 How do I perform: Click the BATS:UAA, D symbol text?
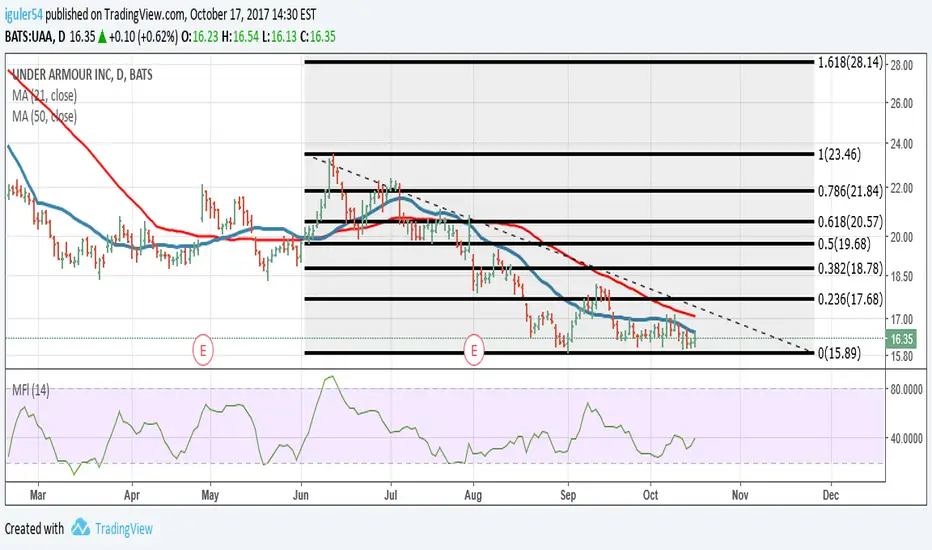click(34, 36)
